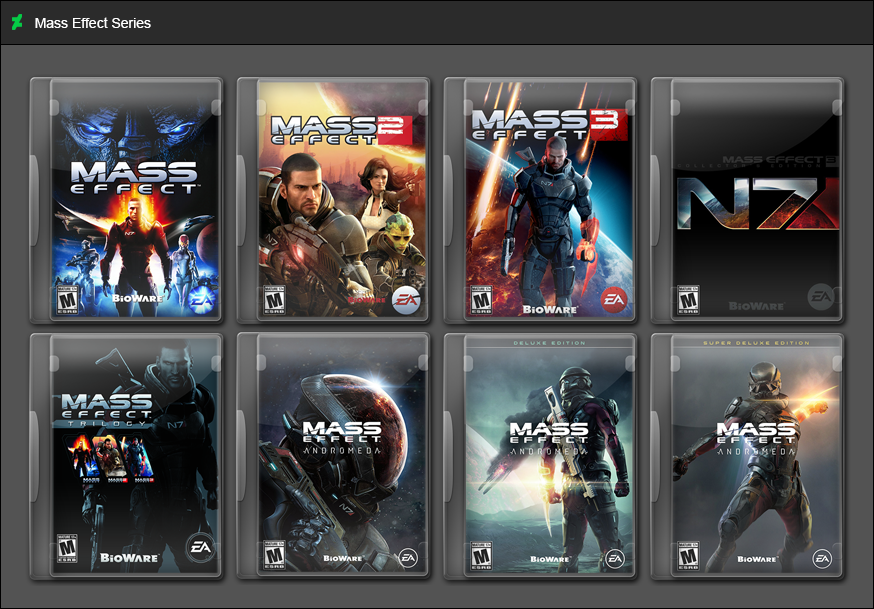Screen dimensions: 874x609
Task: Select the Mass Effect Andromeda case icon
Action: click(x=343, y=458)
